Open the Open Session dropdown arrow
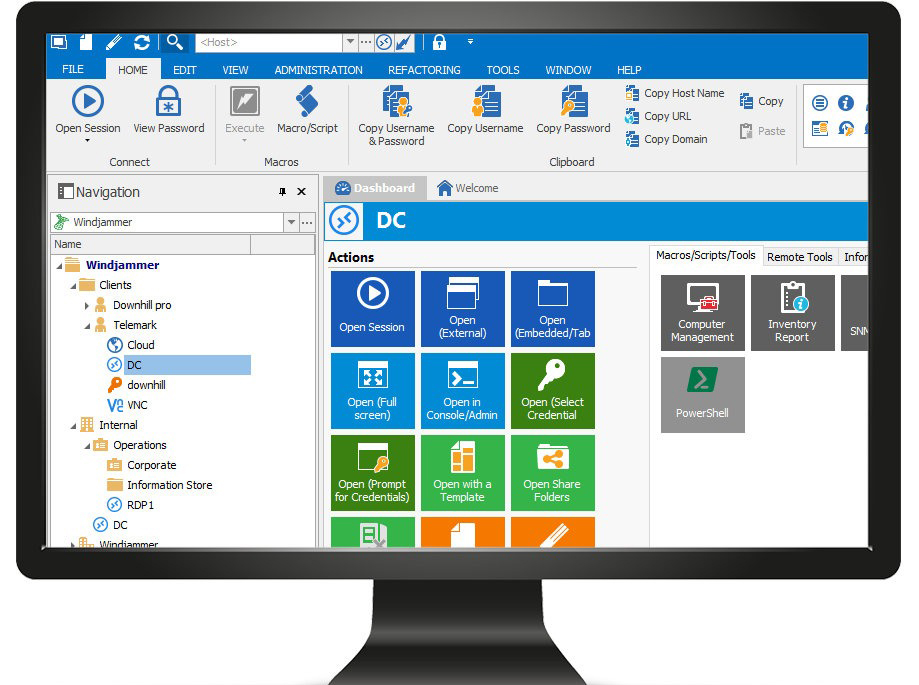 click(x=87, y=141)
